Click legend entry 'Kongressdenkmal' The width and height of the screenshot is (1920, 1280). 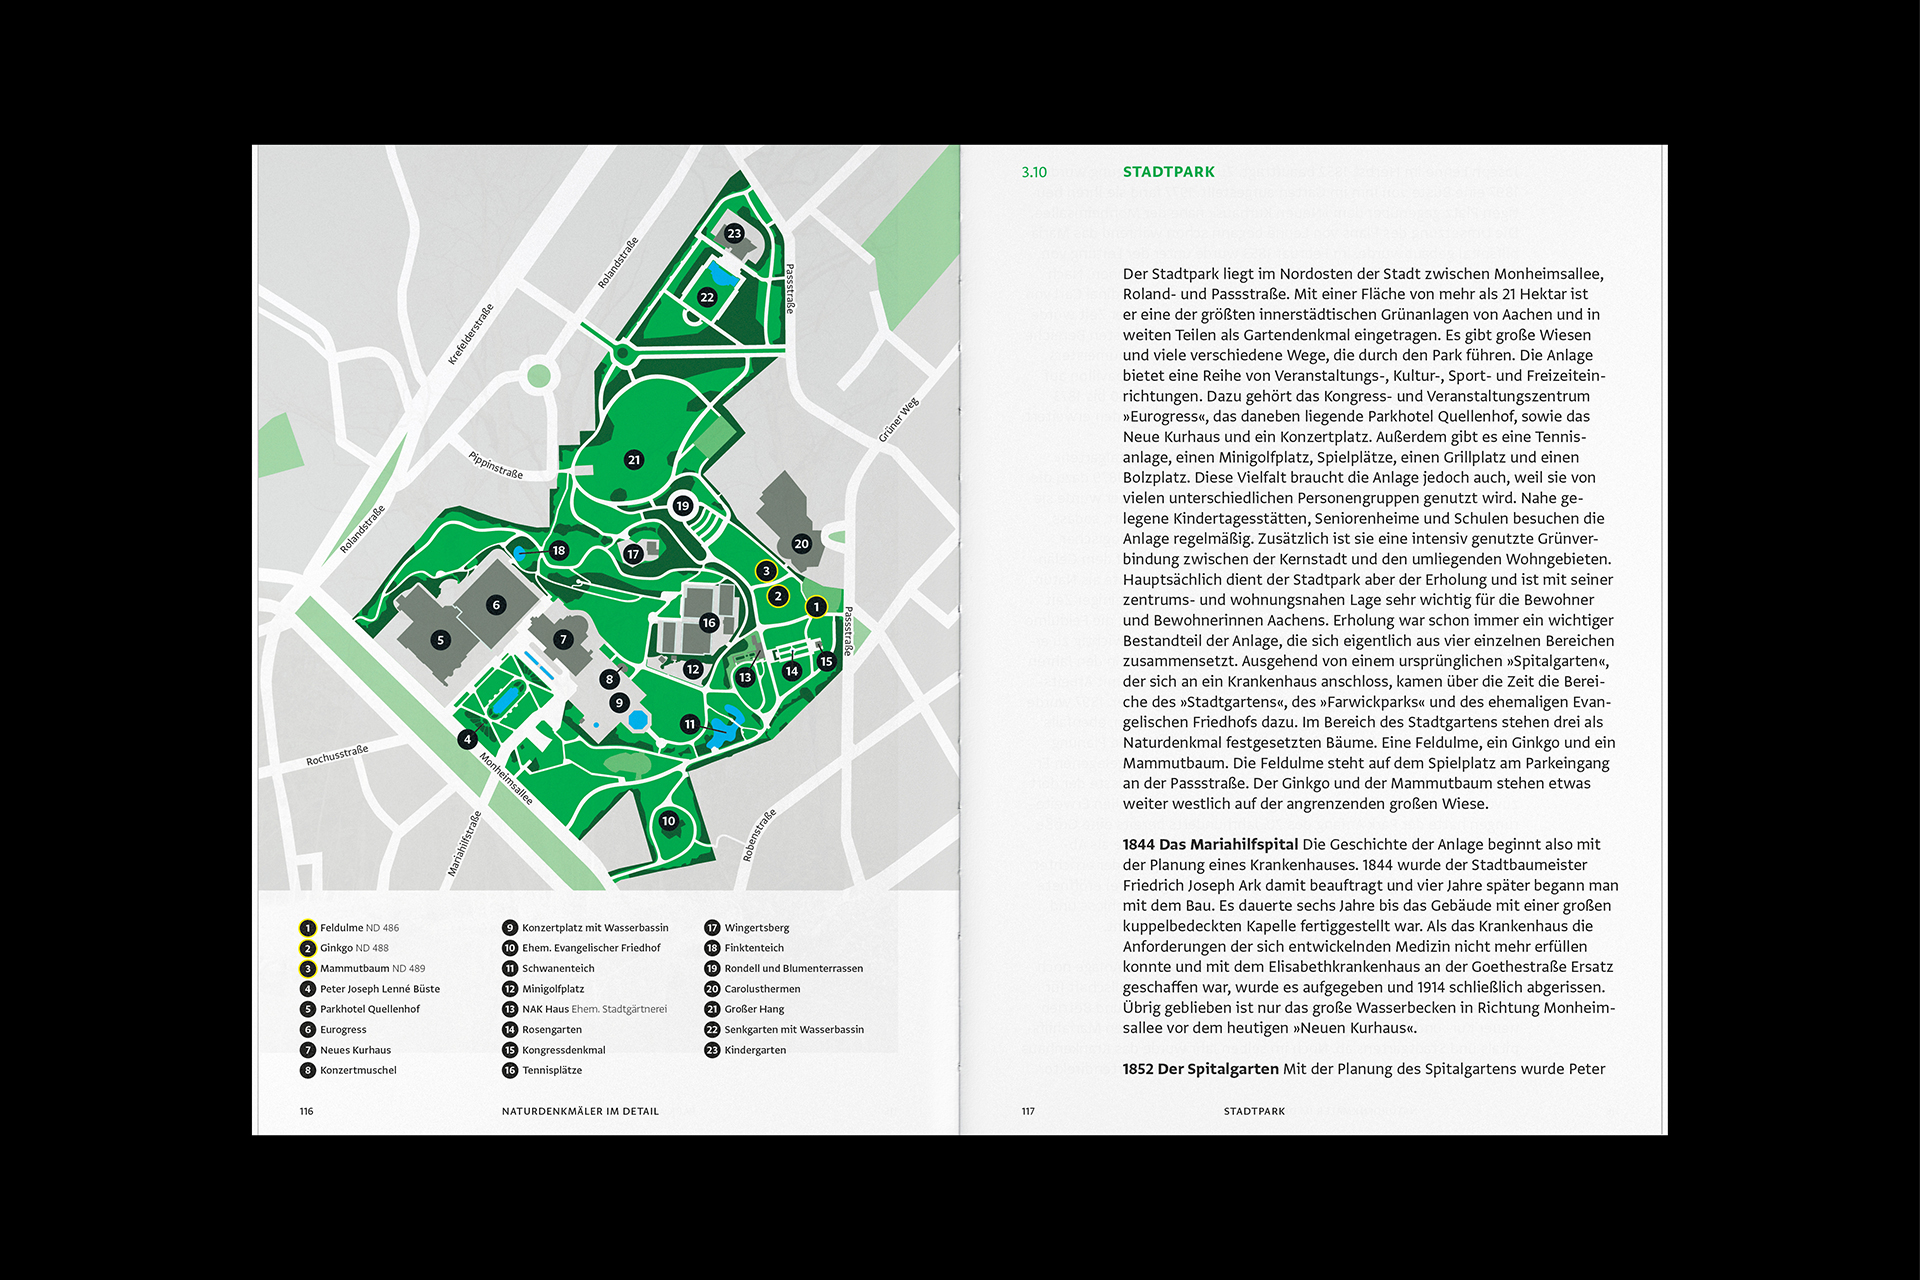(554, 1050)
